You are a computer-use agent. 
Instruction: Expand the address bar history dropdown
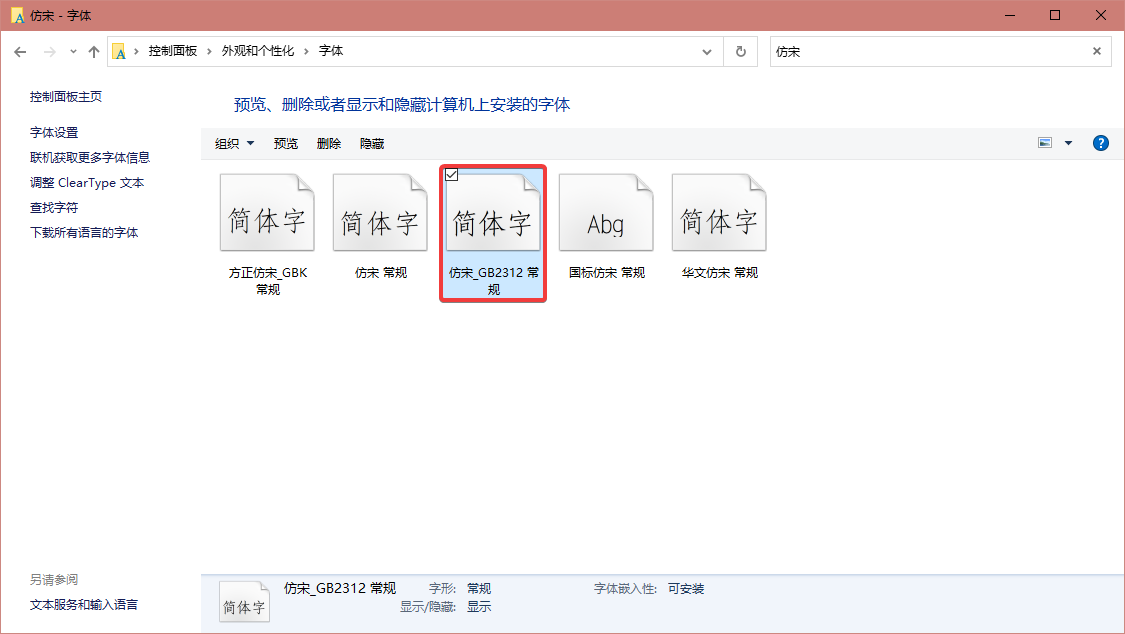point(707,50)
